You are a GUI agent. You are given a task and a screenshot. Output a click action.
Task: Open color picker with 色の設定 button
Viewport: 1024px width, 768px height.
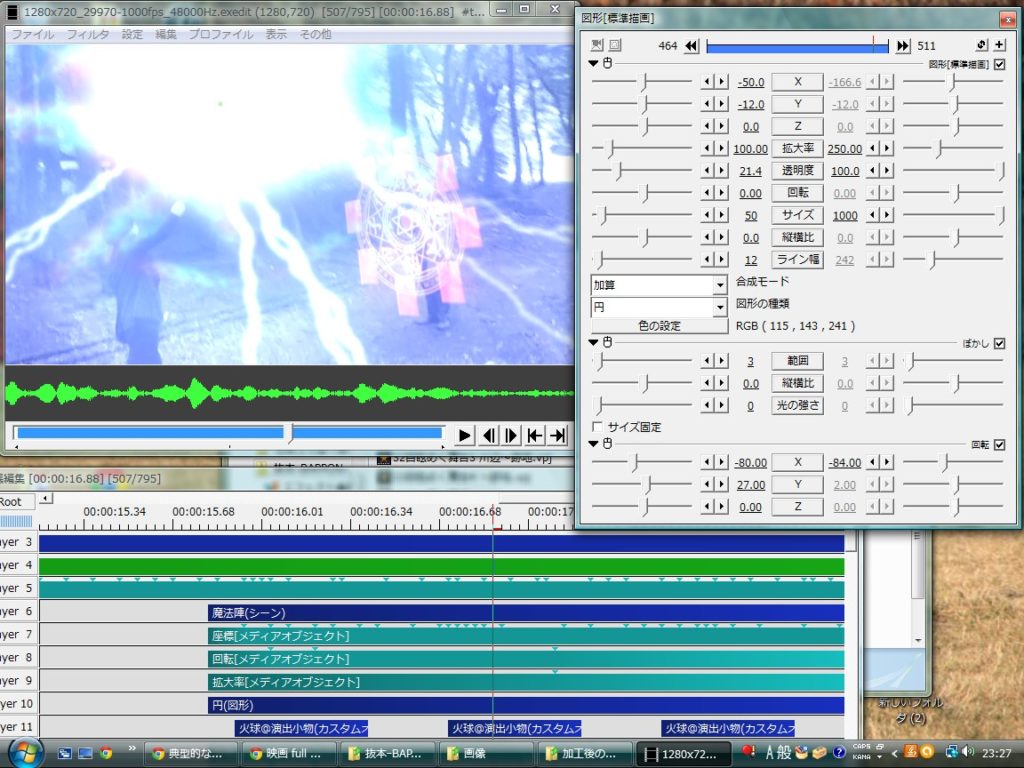[660, 325]
